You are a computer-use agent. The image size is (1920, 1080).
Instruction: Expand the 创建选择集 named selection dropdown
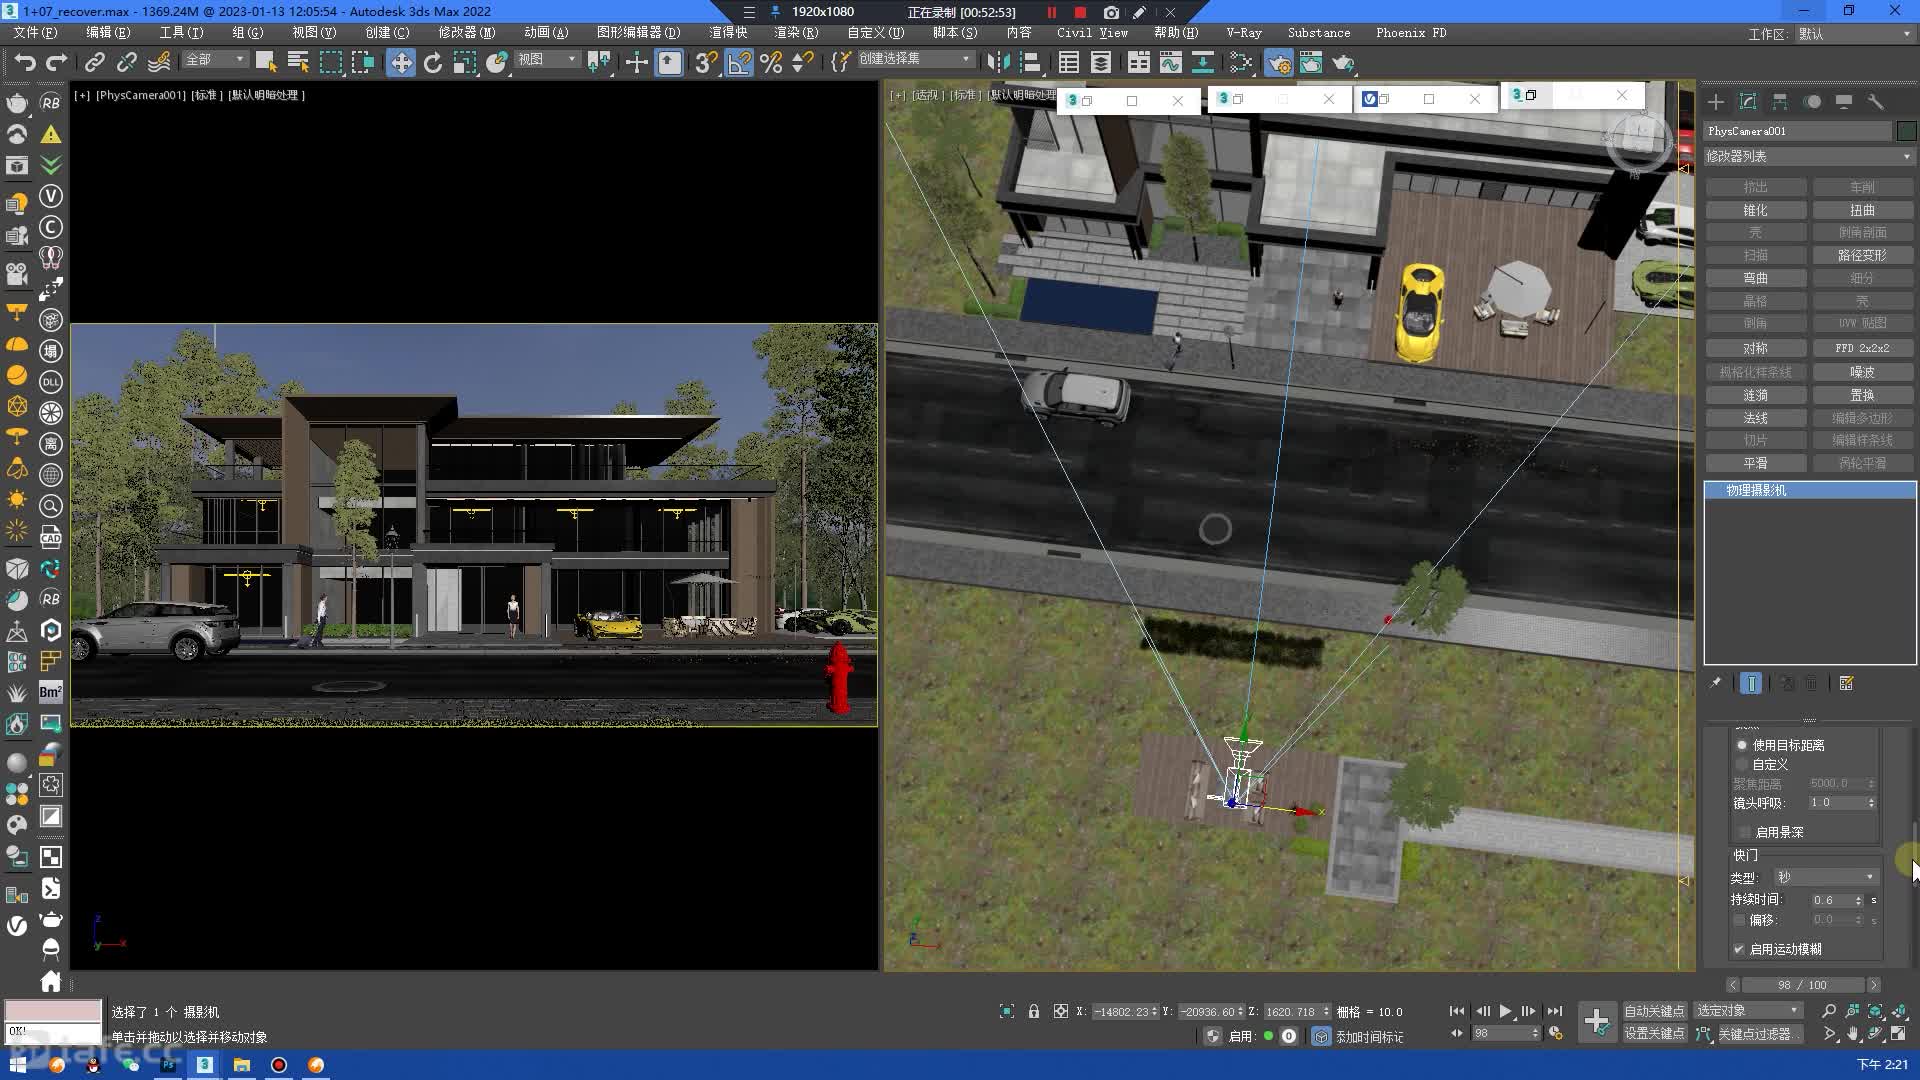point(915,59)
